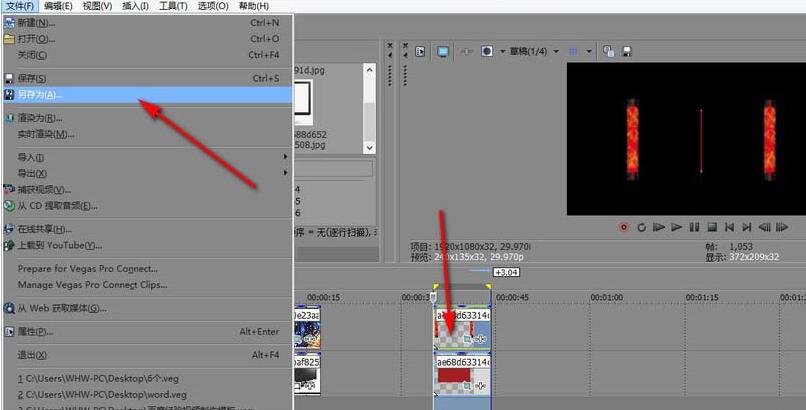Click the red record button in preview
This screenshot has height=410, width=806.
pos(624,227)
